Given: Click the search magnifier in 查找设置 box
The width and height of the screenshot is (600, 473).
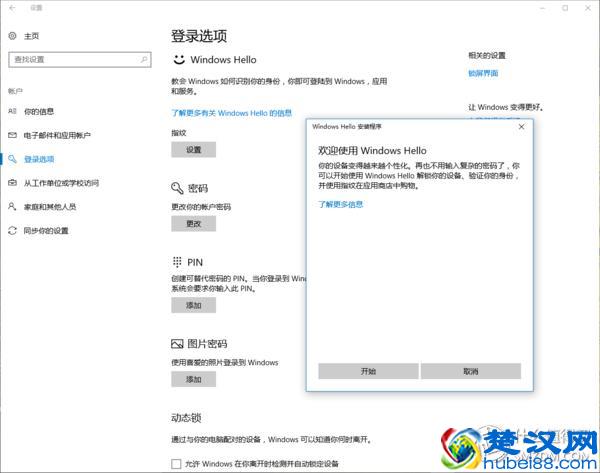Looking at the screenshot, I should coord(144,59).
